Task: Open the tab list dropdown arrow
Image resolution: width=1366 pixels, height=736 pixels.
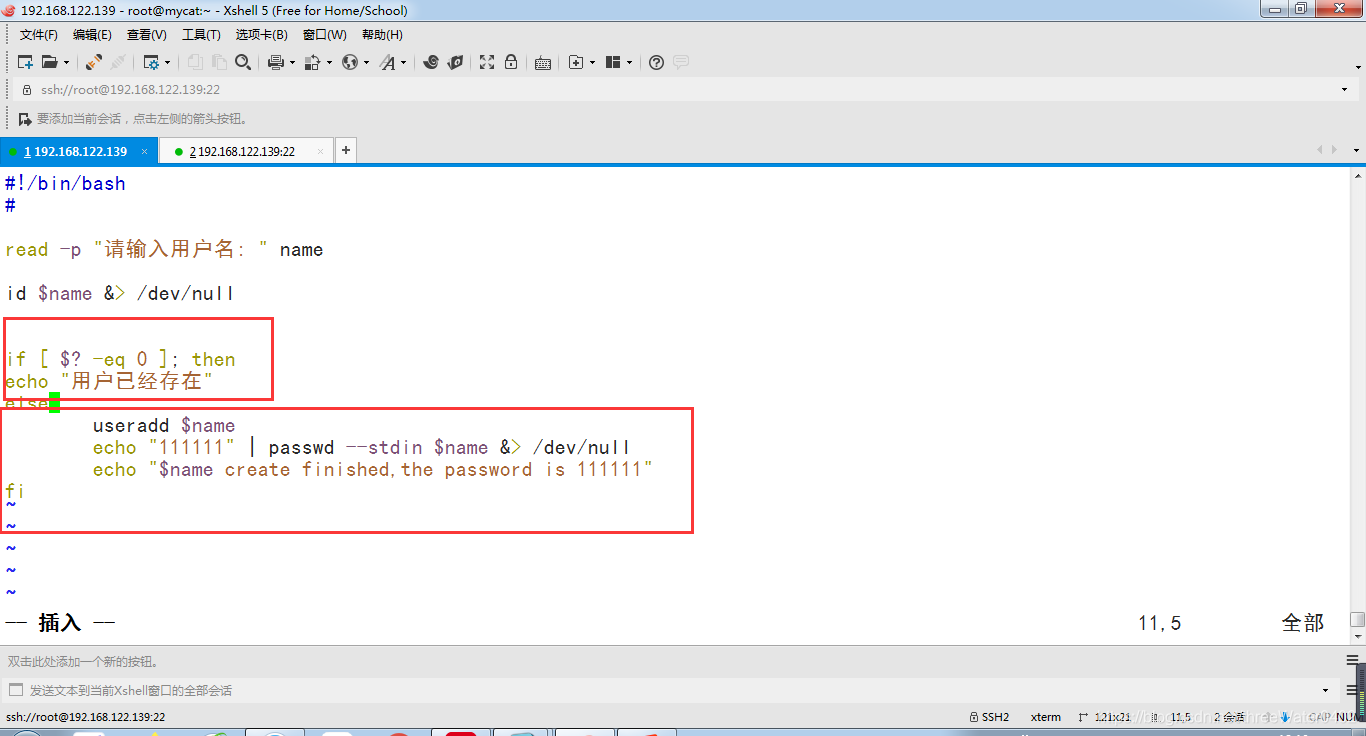Action: coord(1357,150)
